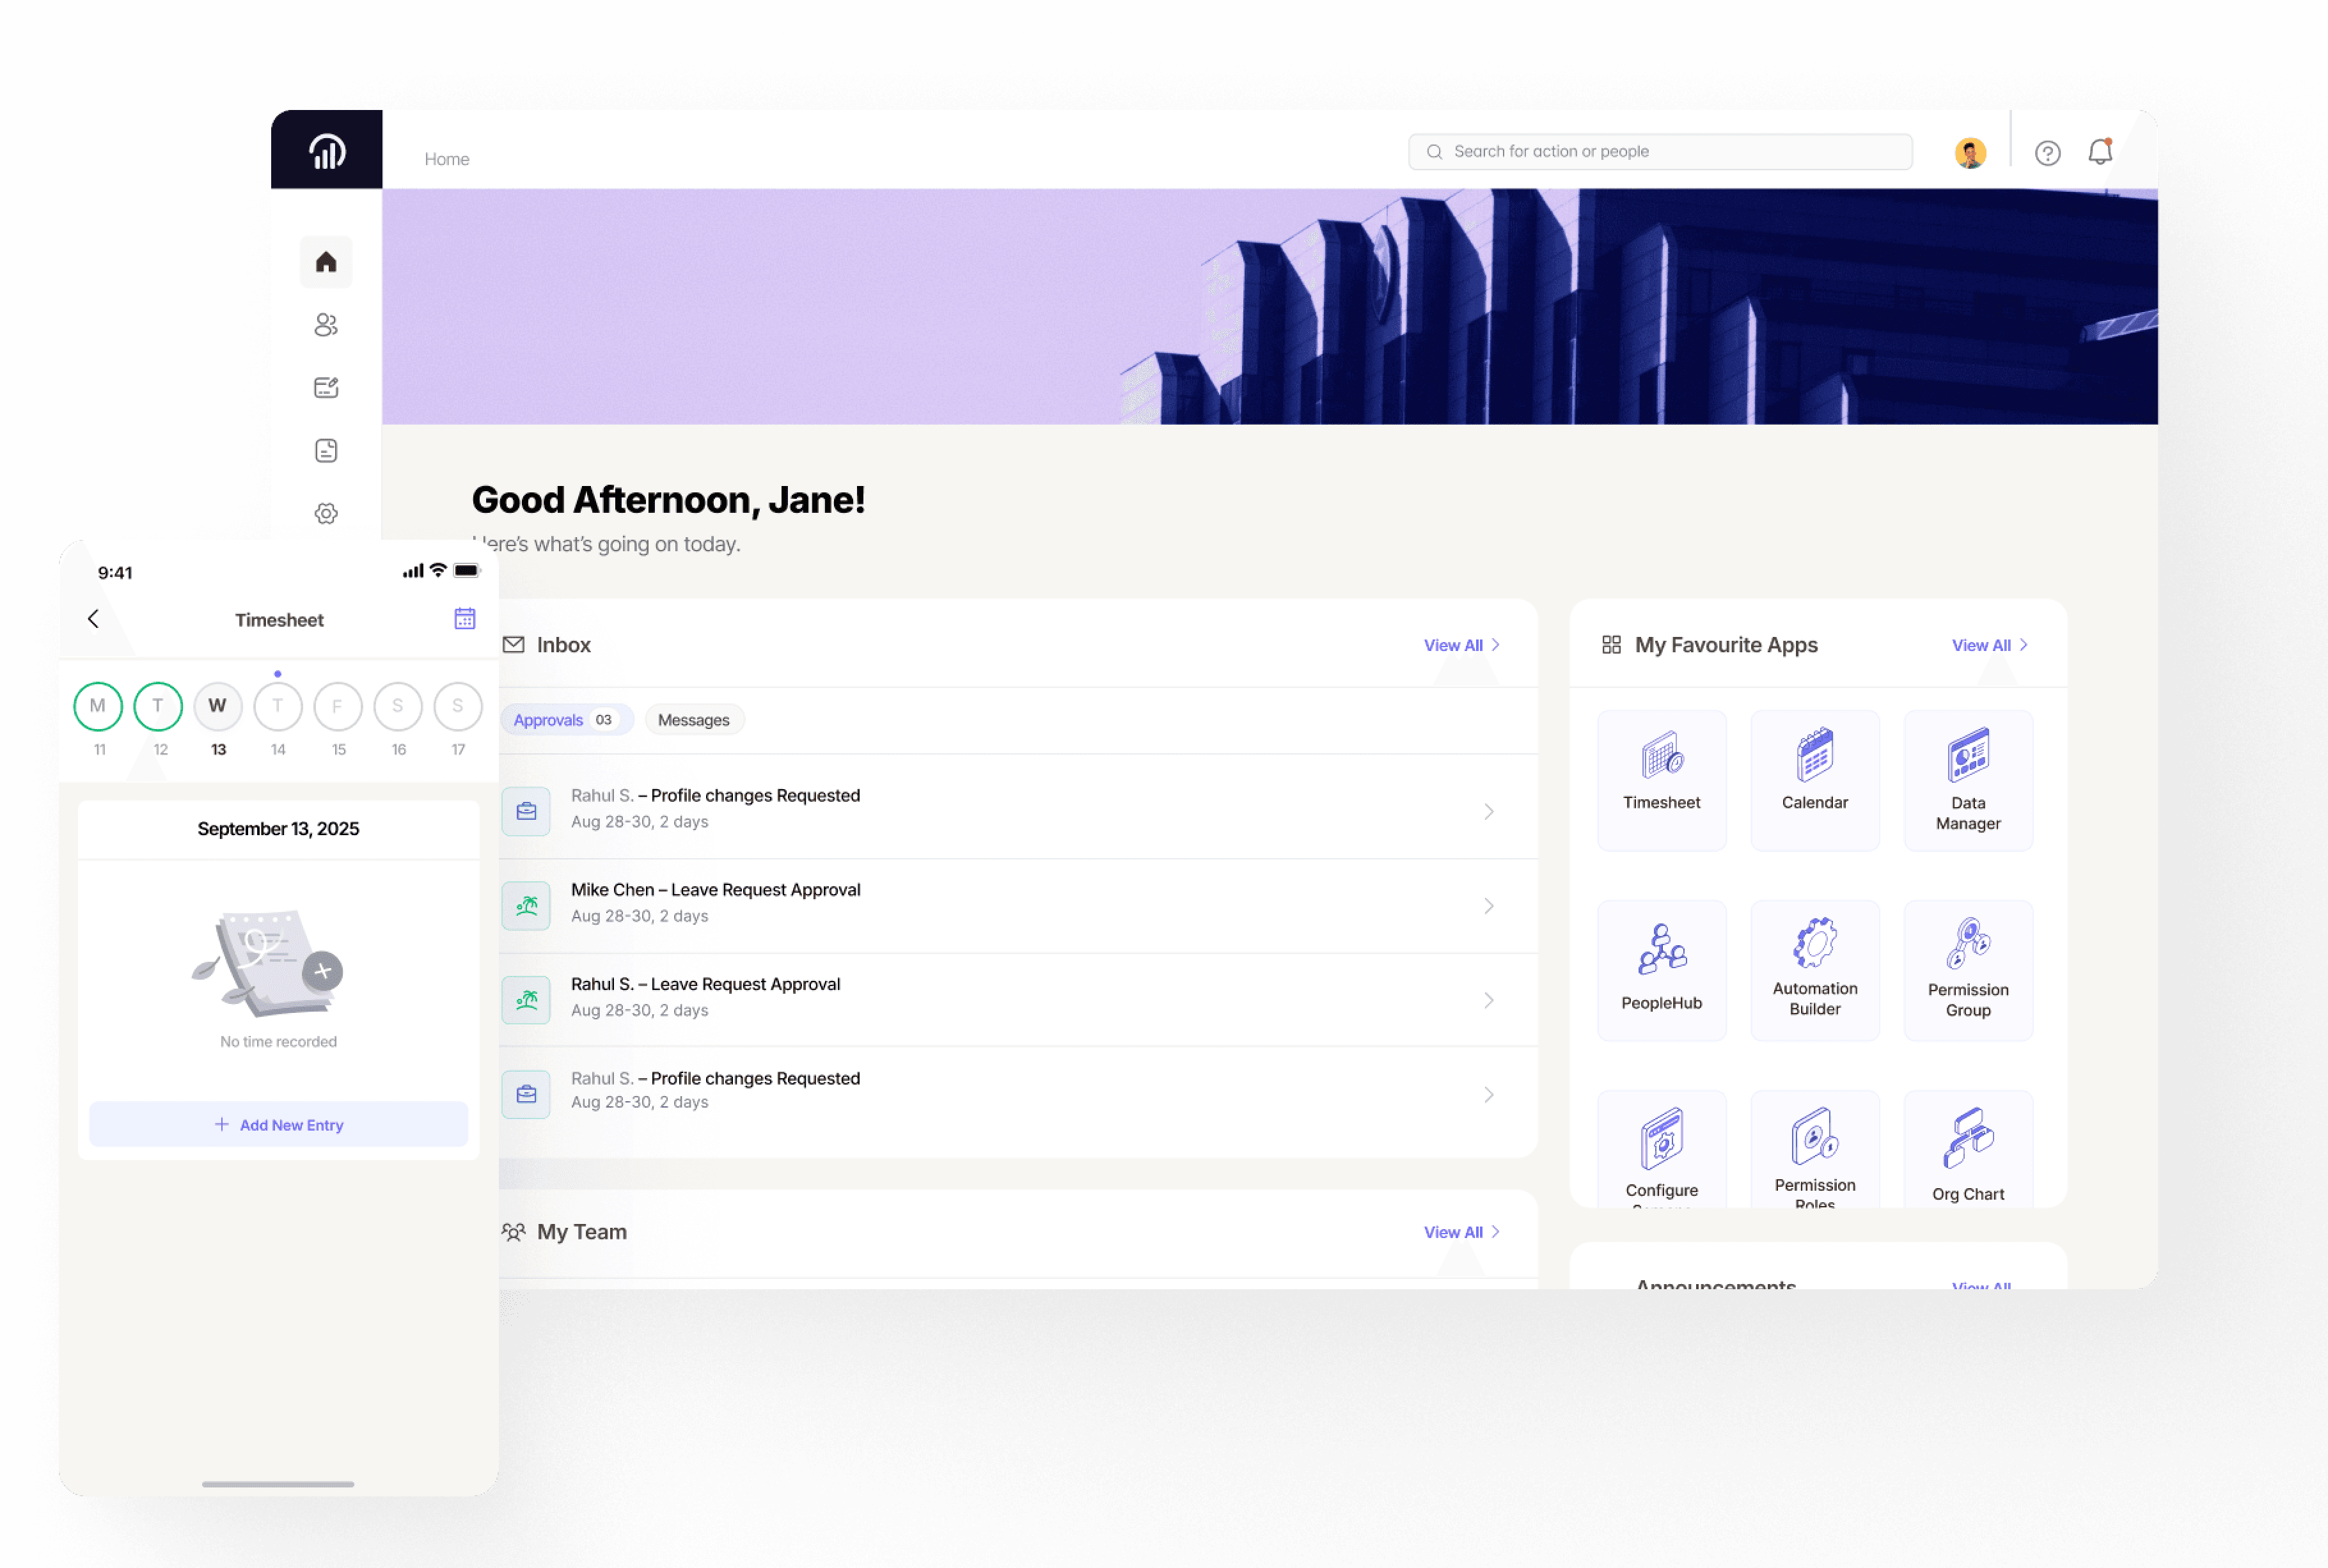Click the Home icon in sidebar

click(326, 262)
